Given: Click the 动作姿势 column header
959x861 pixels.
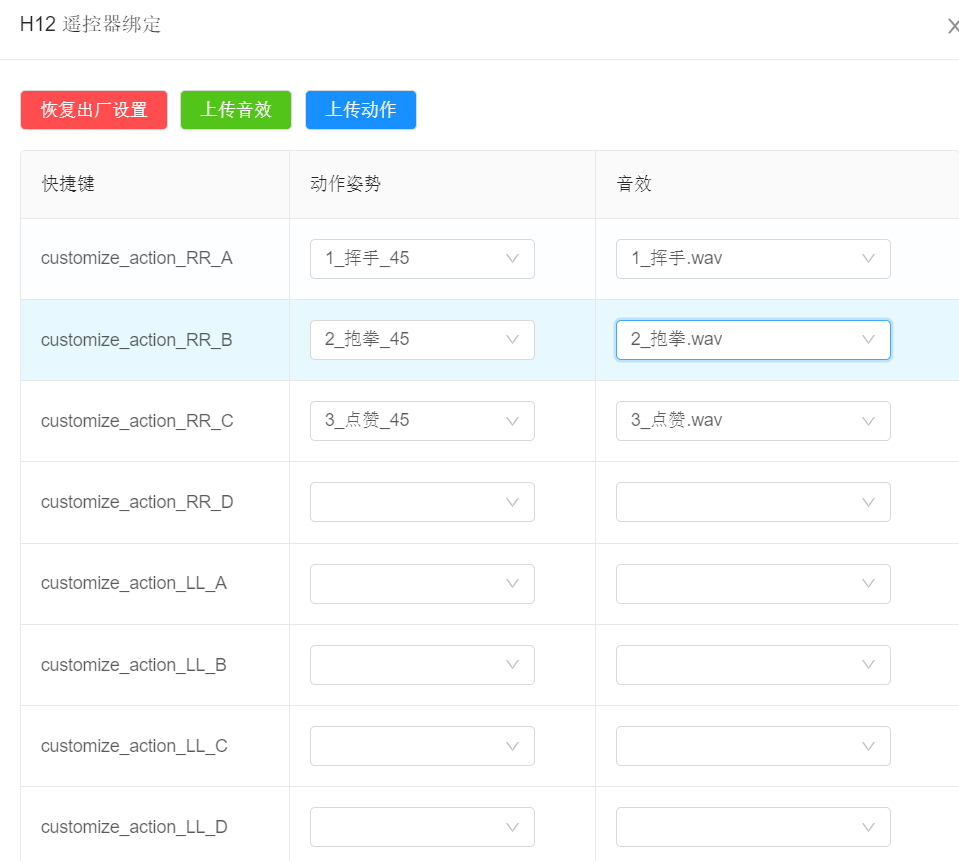Looking at the screenshot, I should (x=345, y=184).
